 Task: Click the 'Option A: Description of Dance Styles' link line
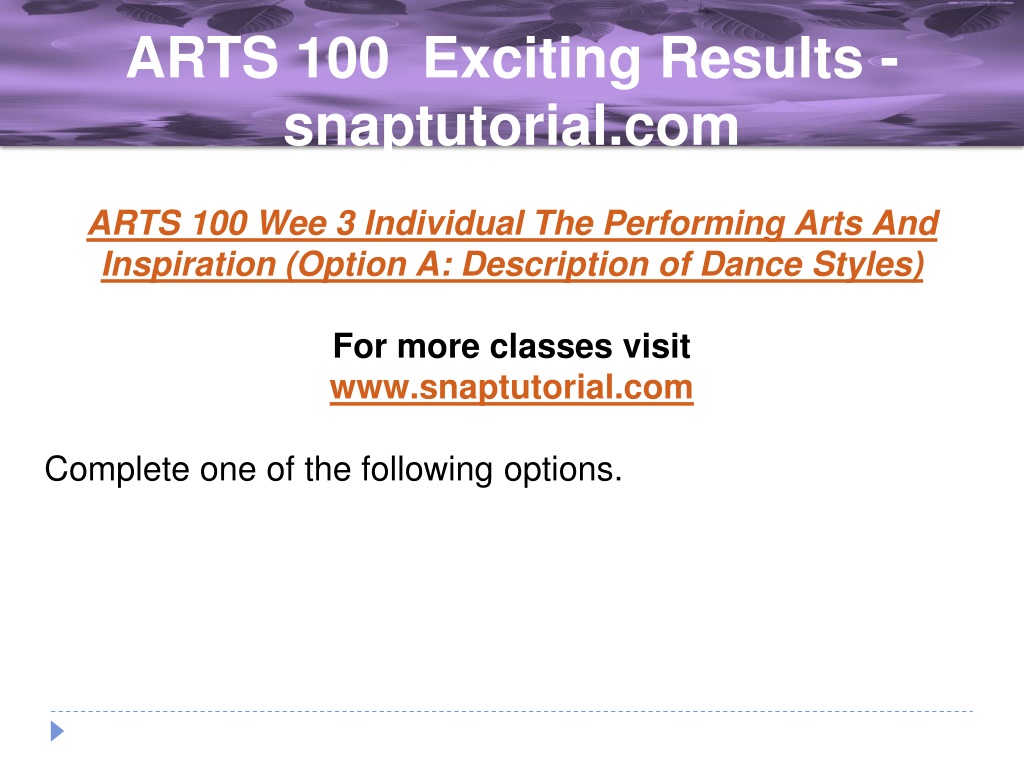(x=513, y=264)
